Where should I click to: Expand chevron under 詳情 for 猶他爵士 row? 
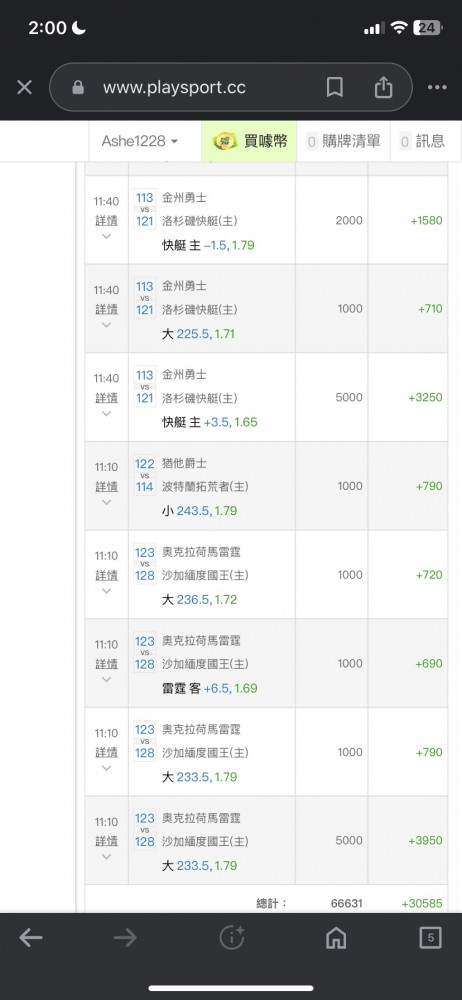coord(107,503)
